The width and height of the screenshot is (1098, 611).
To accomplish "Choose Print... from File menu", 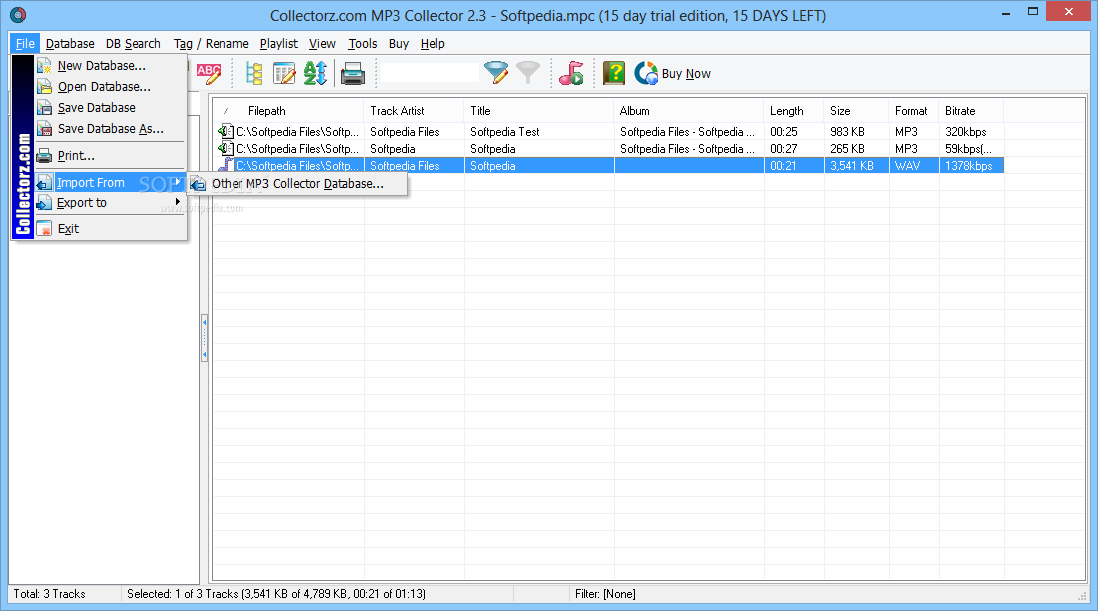I will (110, 155).
